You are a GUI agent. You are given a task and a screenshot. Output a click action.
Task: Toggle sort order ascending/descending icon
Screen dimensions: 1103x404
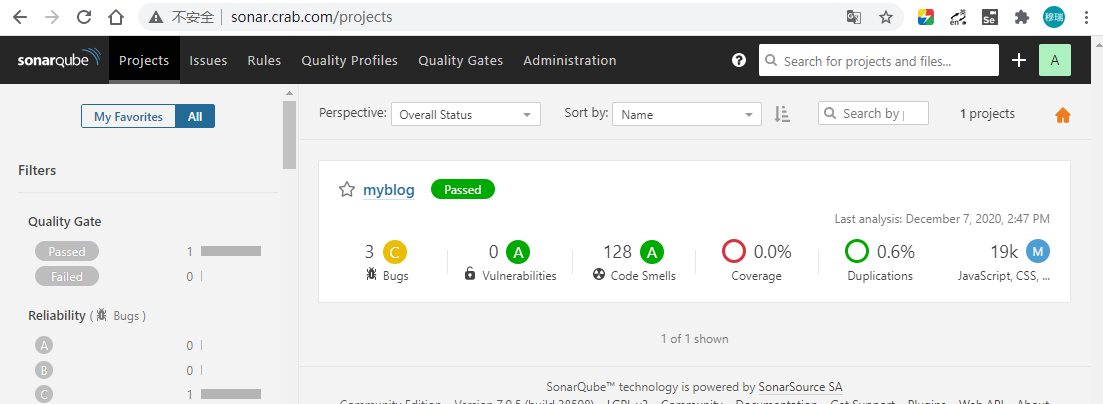(x=782, y=114)
